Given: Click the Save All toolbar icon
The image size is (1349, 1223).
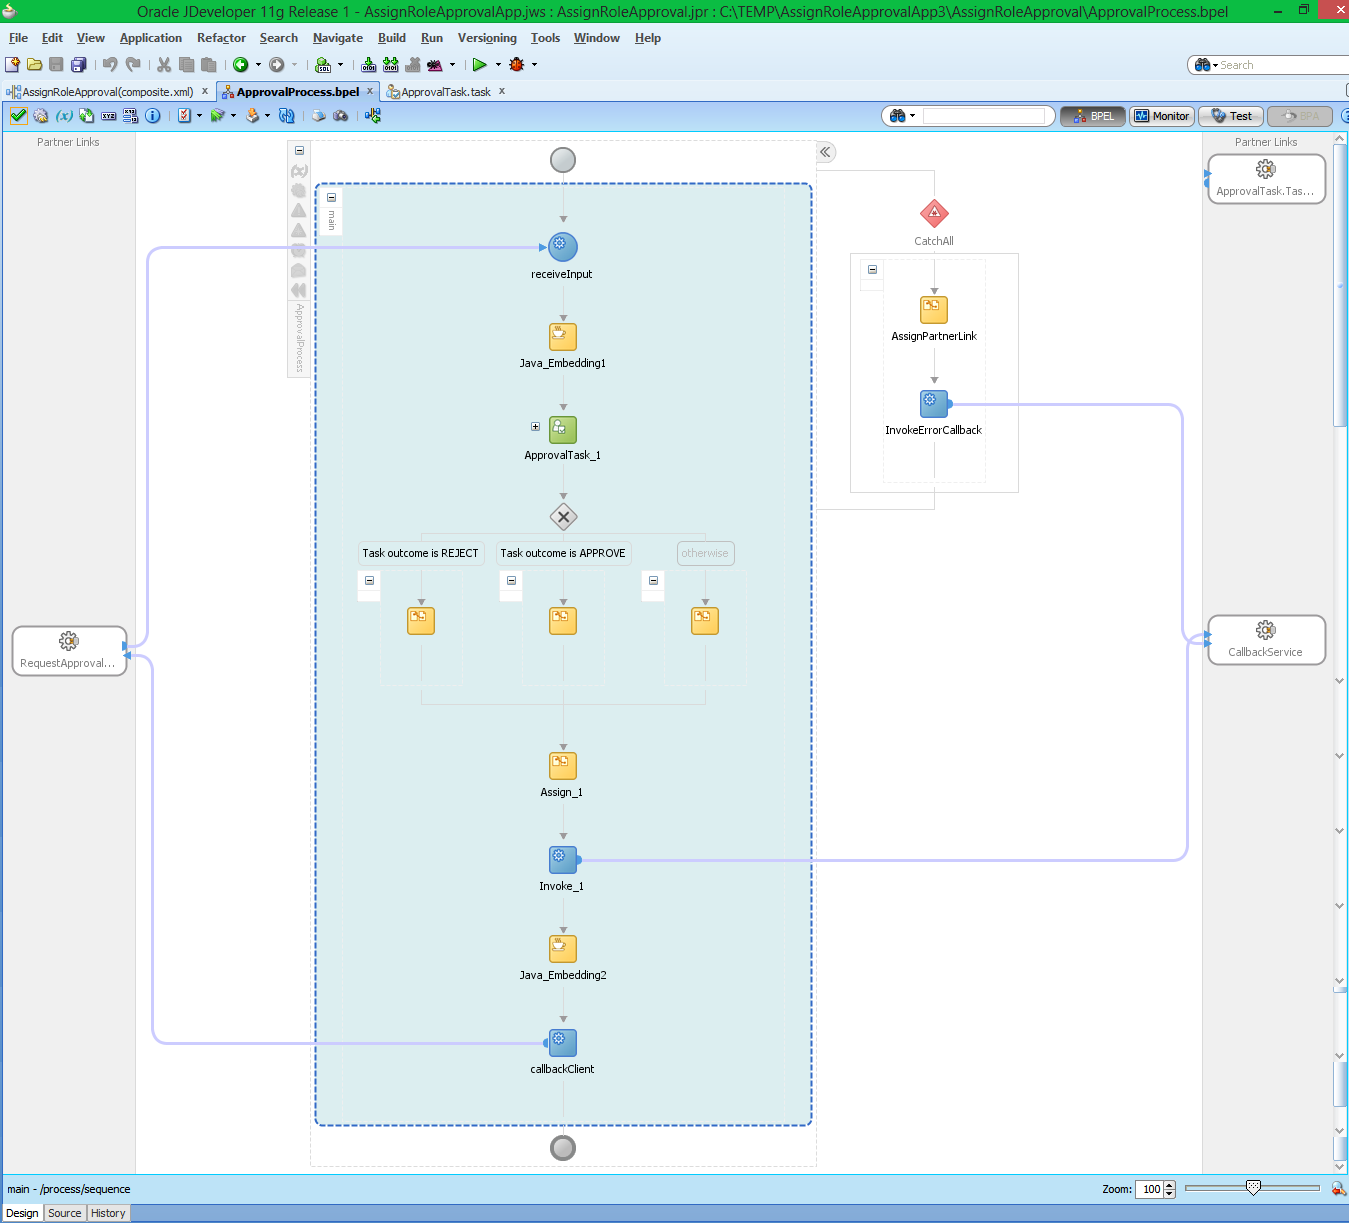Looking at the screenshot, I should coord(78,64).
